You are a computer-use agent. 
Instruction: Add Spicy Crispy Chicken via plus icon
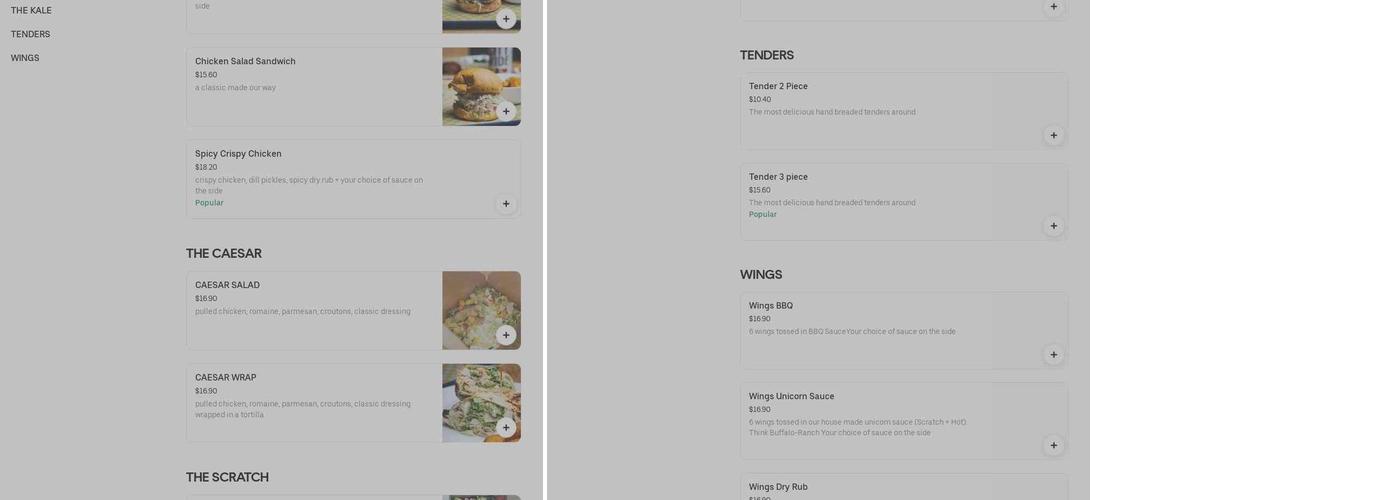click(506, 204)
